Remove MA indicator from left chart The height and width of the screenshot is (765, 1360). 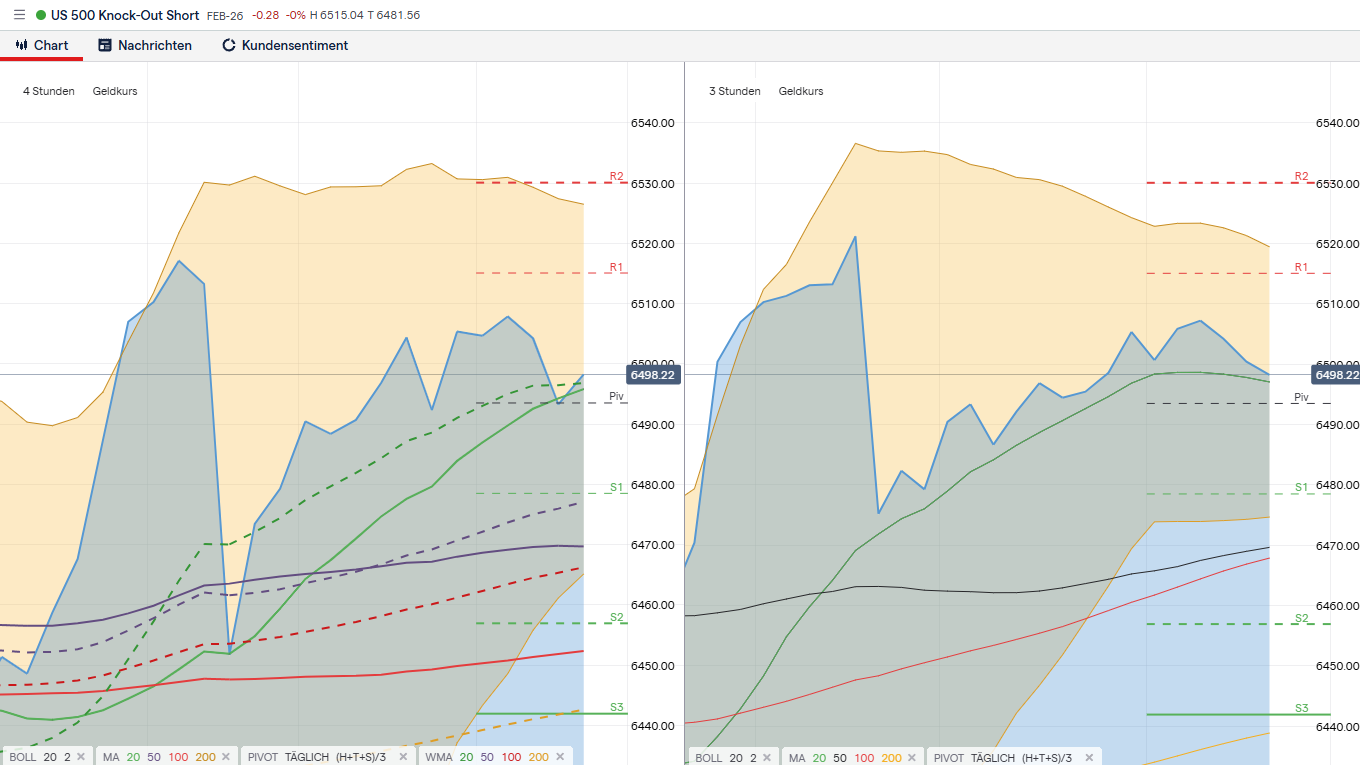coord(226,757)
